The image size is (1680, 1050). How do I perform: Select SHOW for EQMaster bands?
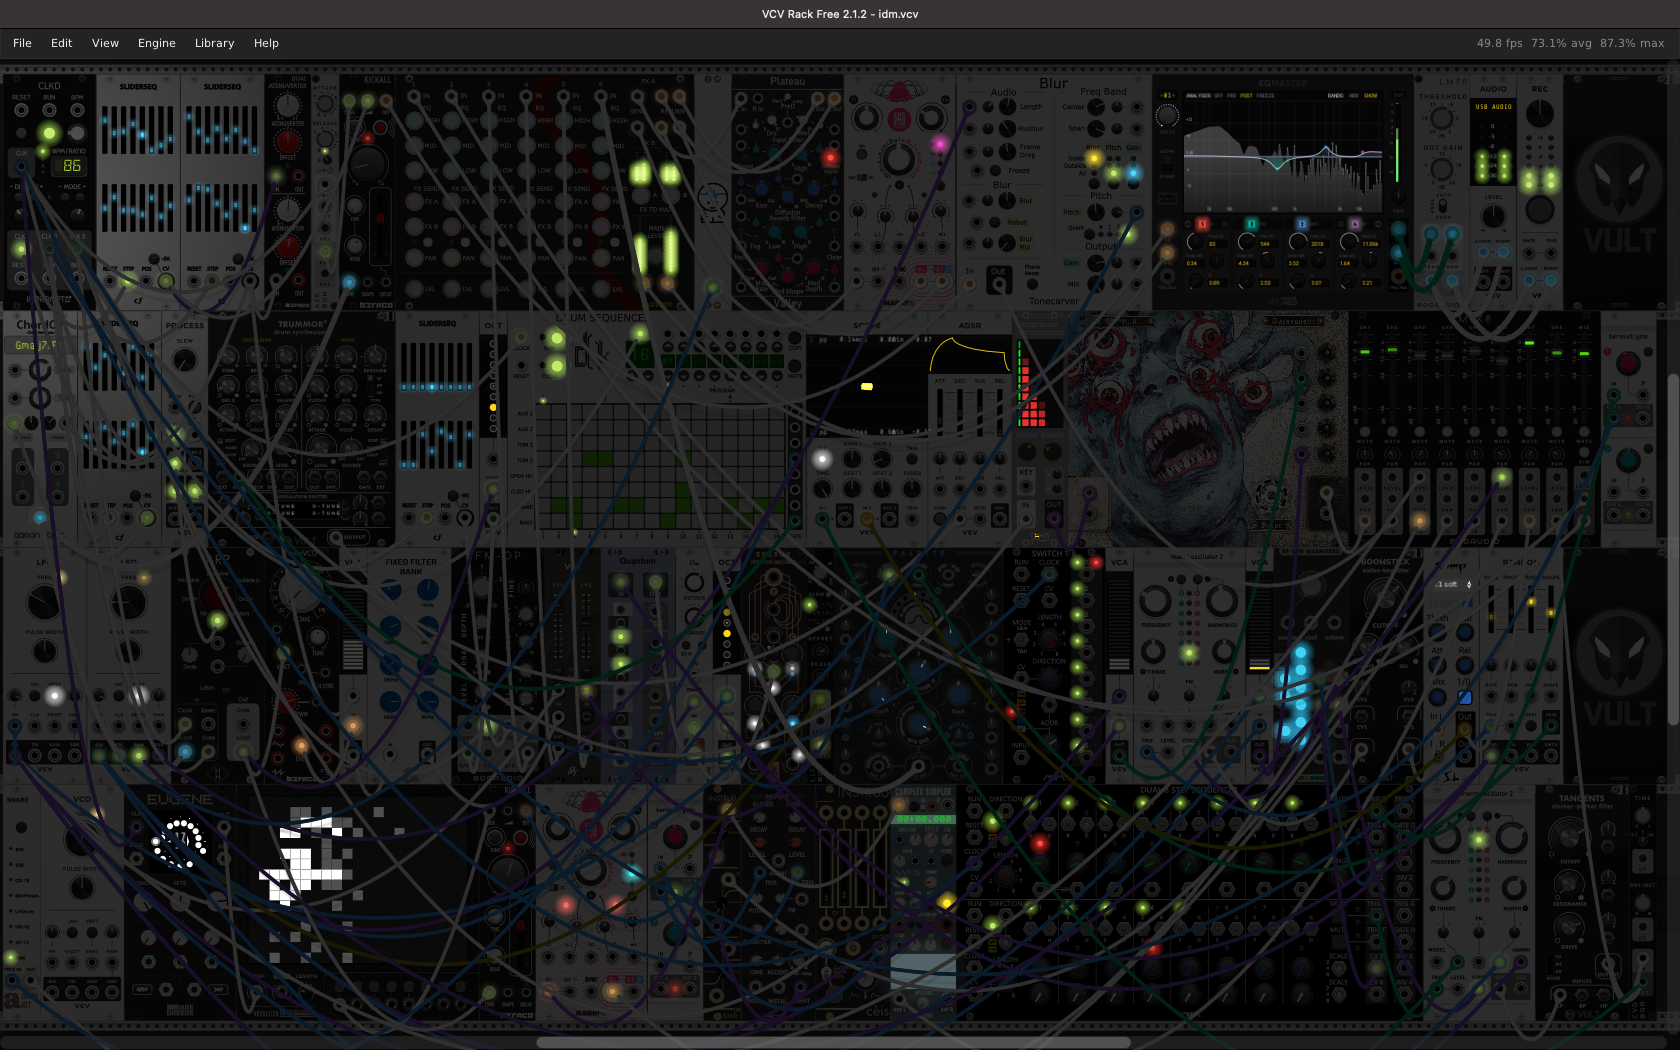click(1370, 96)
